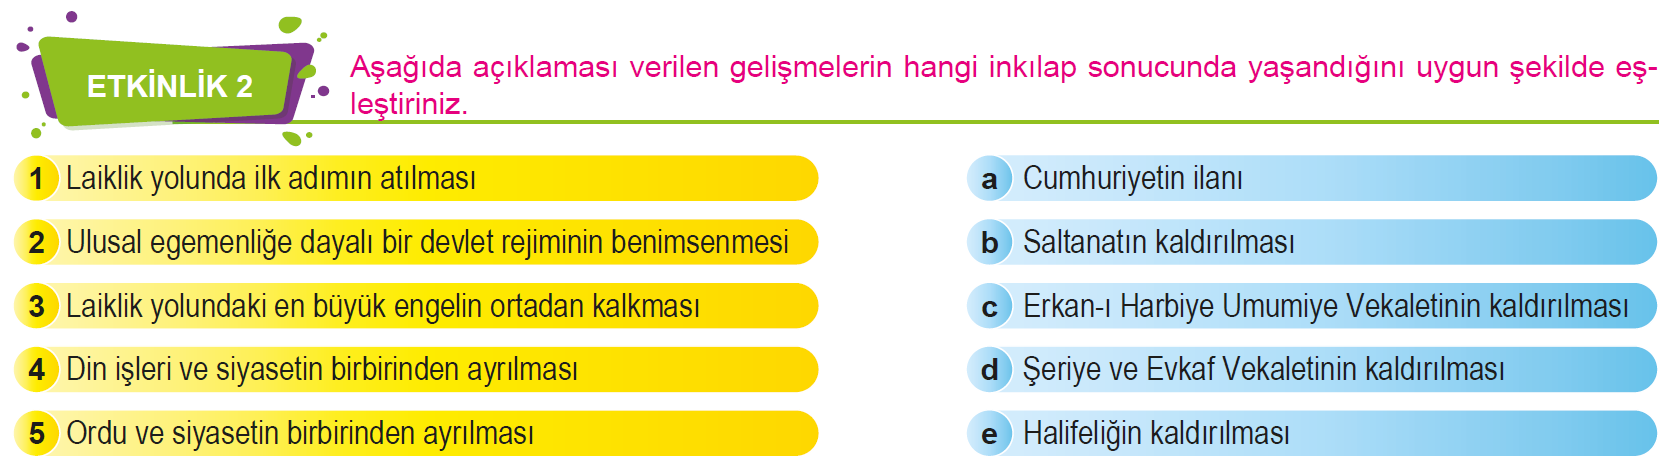Viewport: 1668px width, 466px height.
Task: Click the letter a circle badge
Action: 990,179
